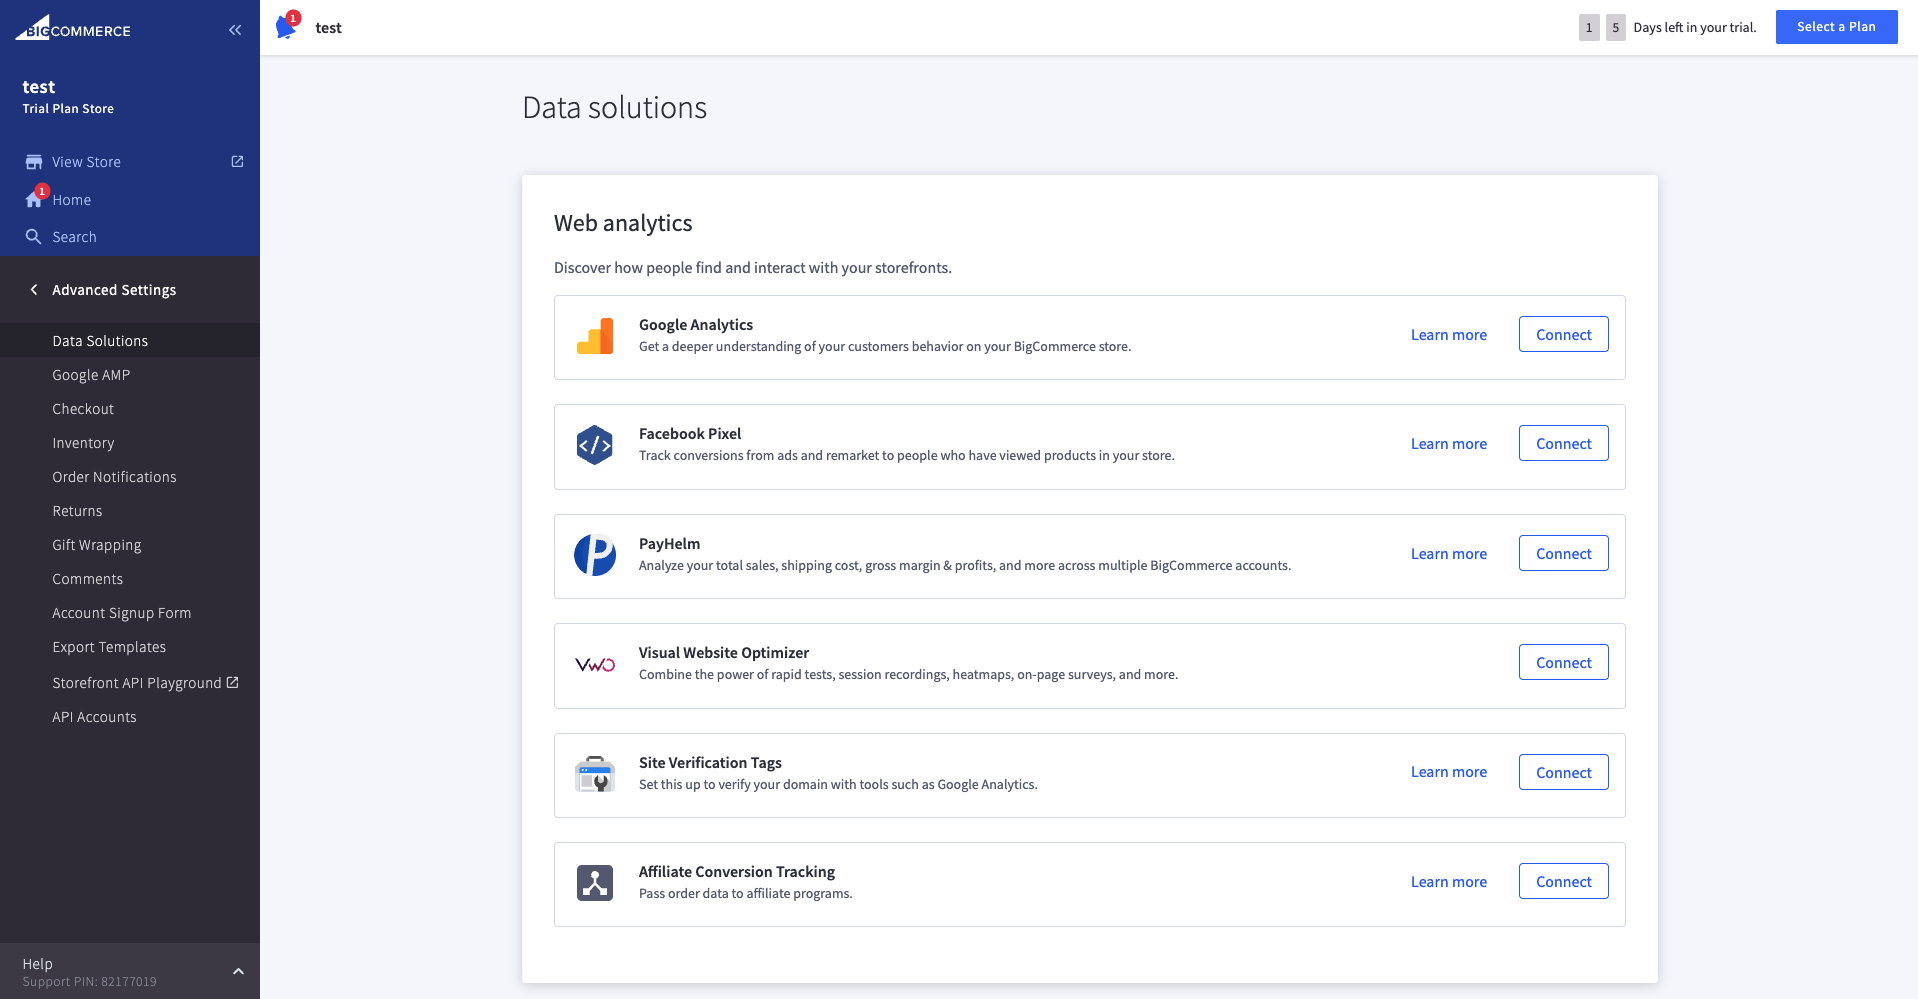
Task: Open Google AMP settings
Action: pyautogui.click(x=91, y=375)
